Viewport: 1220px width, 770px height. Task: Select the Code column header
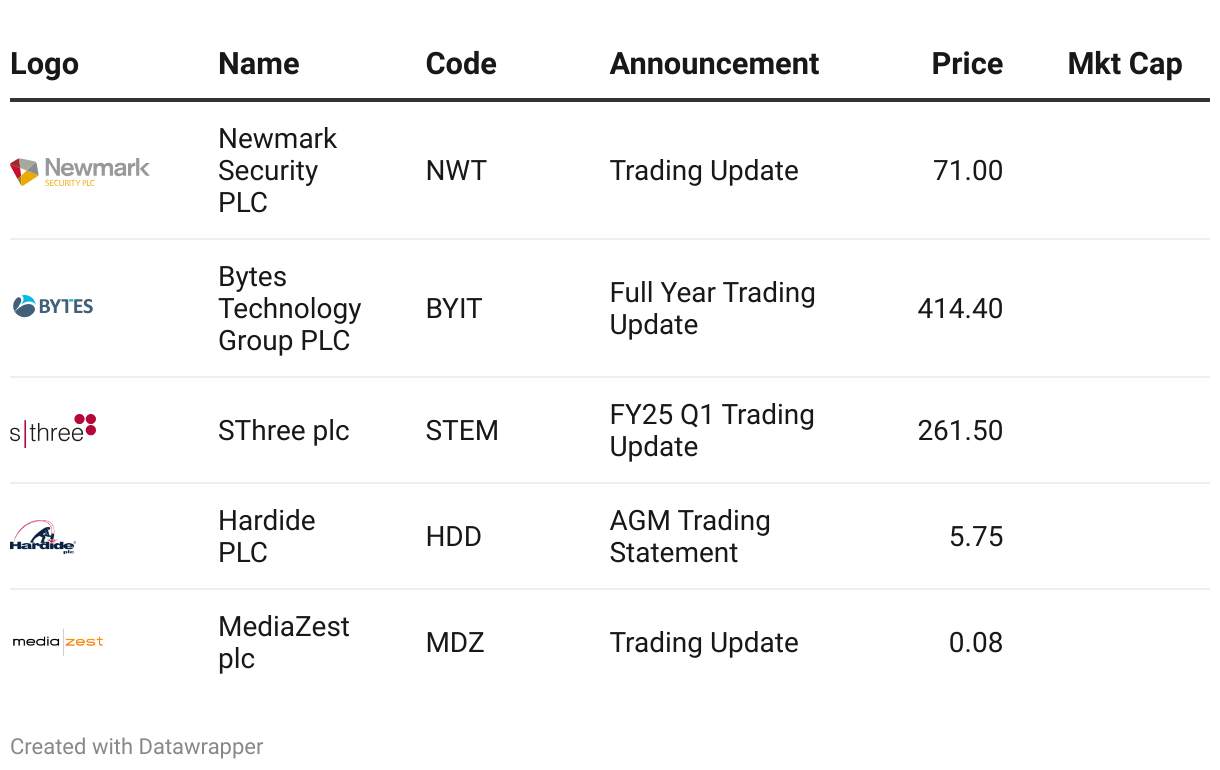461,64
